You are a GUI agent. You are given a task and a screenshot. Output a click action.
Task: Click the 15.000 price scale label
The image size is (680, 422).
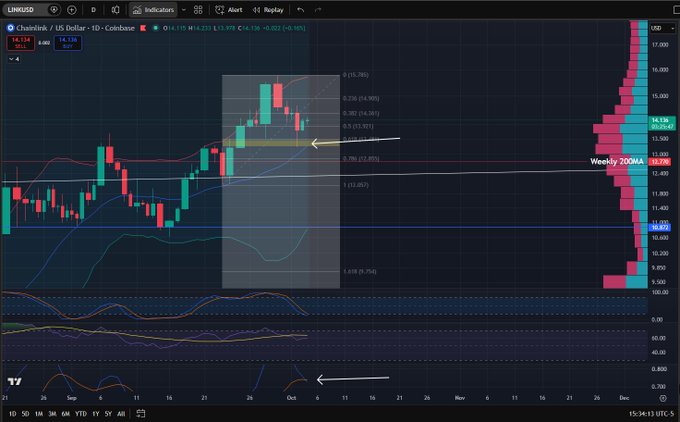(660, 96)
